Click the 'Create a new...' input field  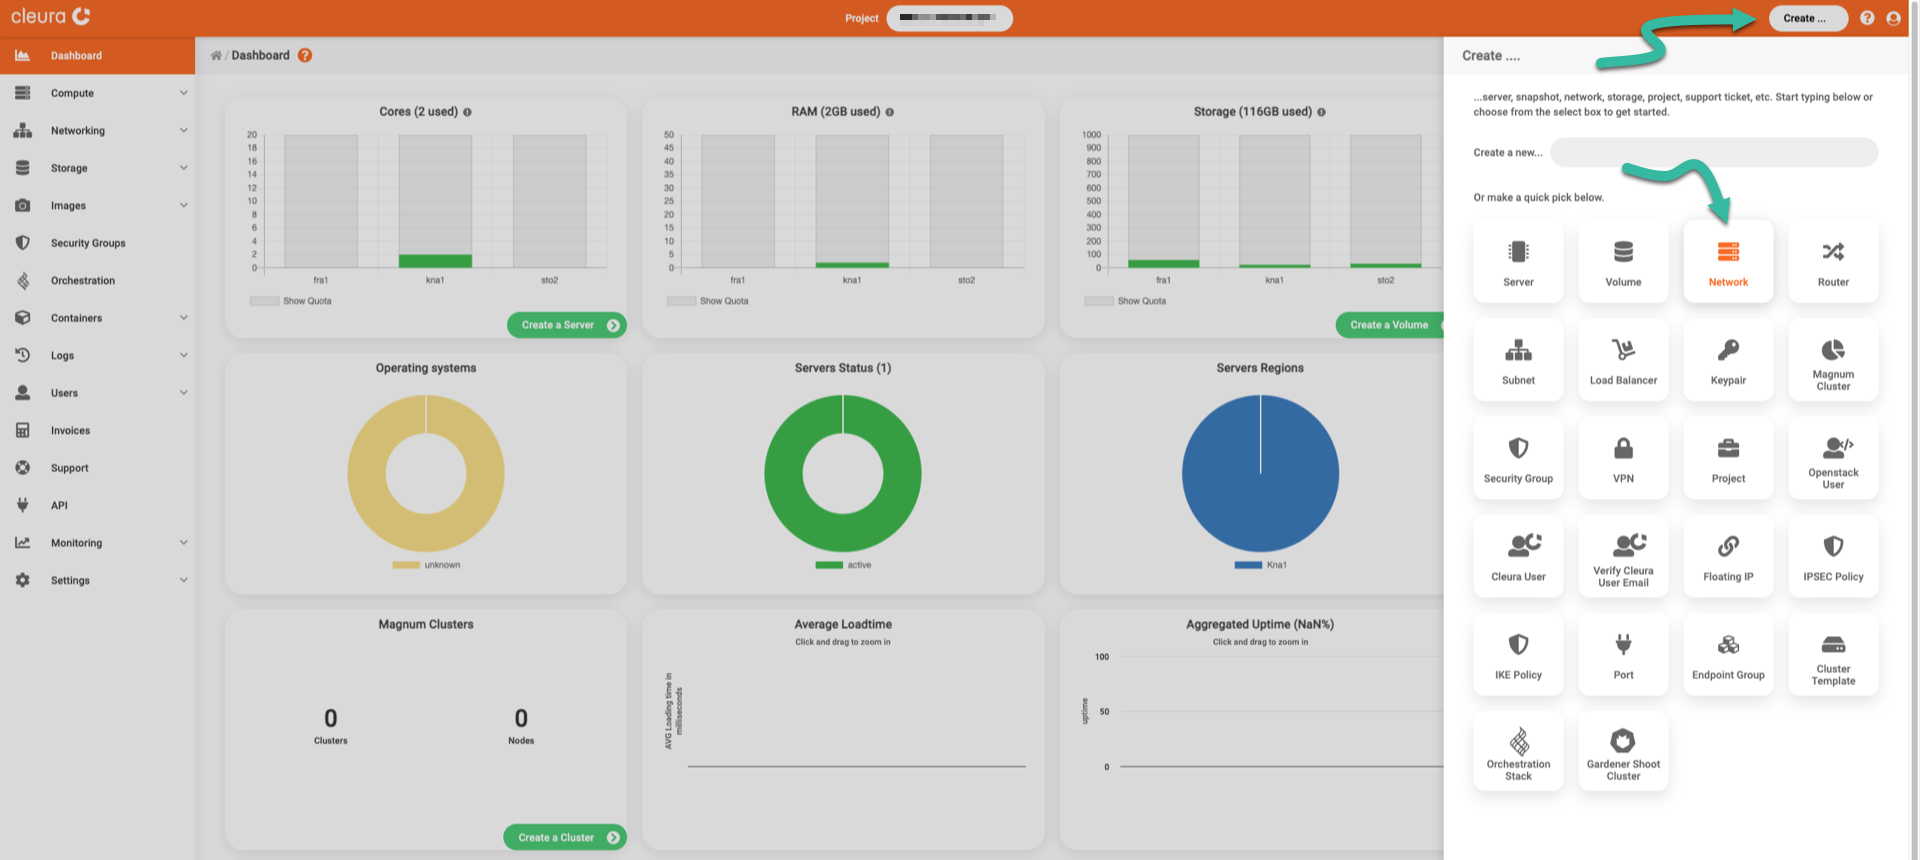[x=1713, y=153]
